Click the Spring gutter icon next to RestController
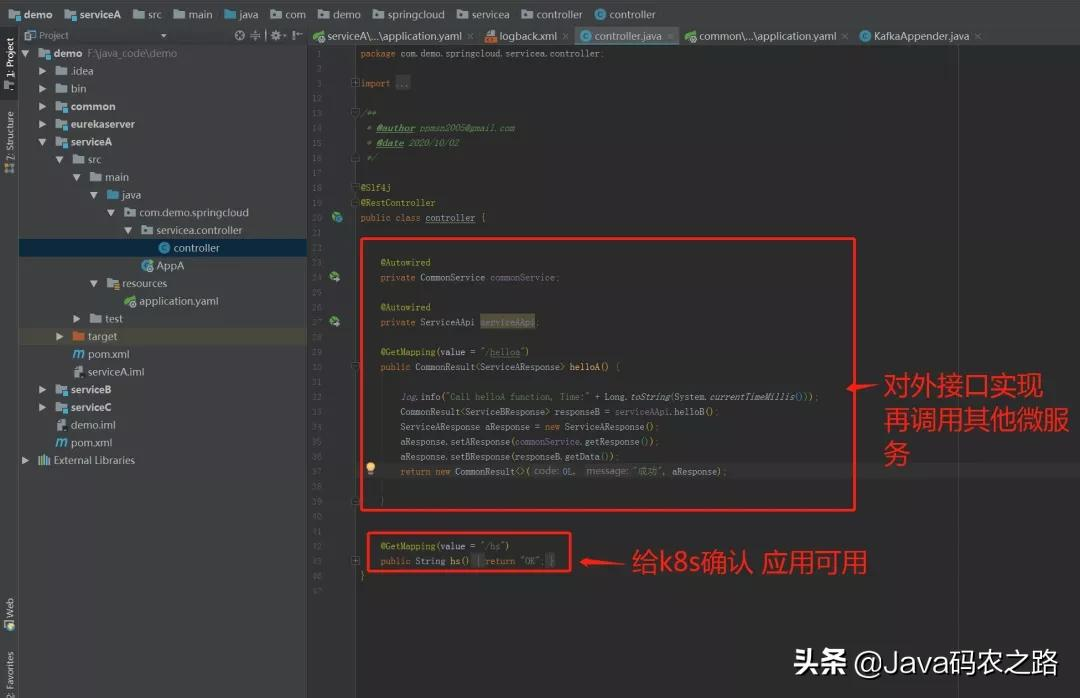This screenshot has height=698, width=1080. [336, 217]
